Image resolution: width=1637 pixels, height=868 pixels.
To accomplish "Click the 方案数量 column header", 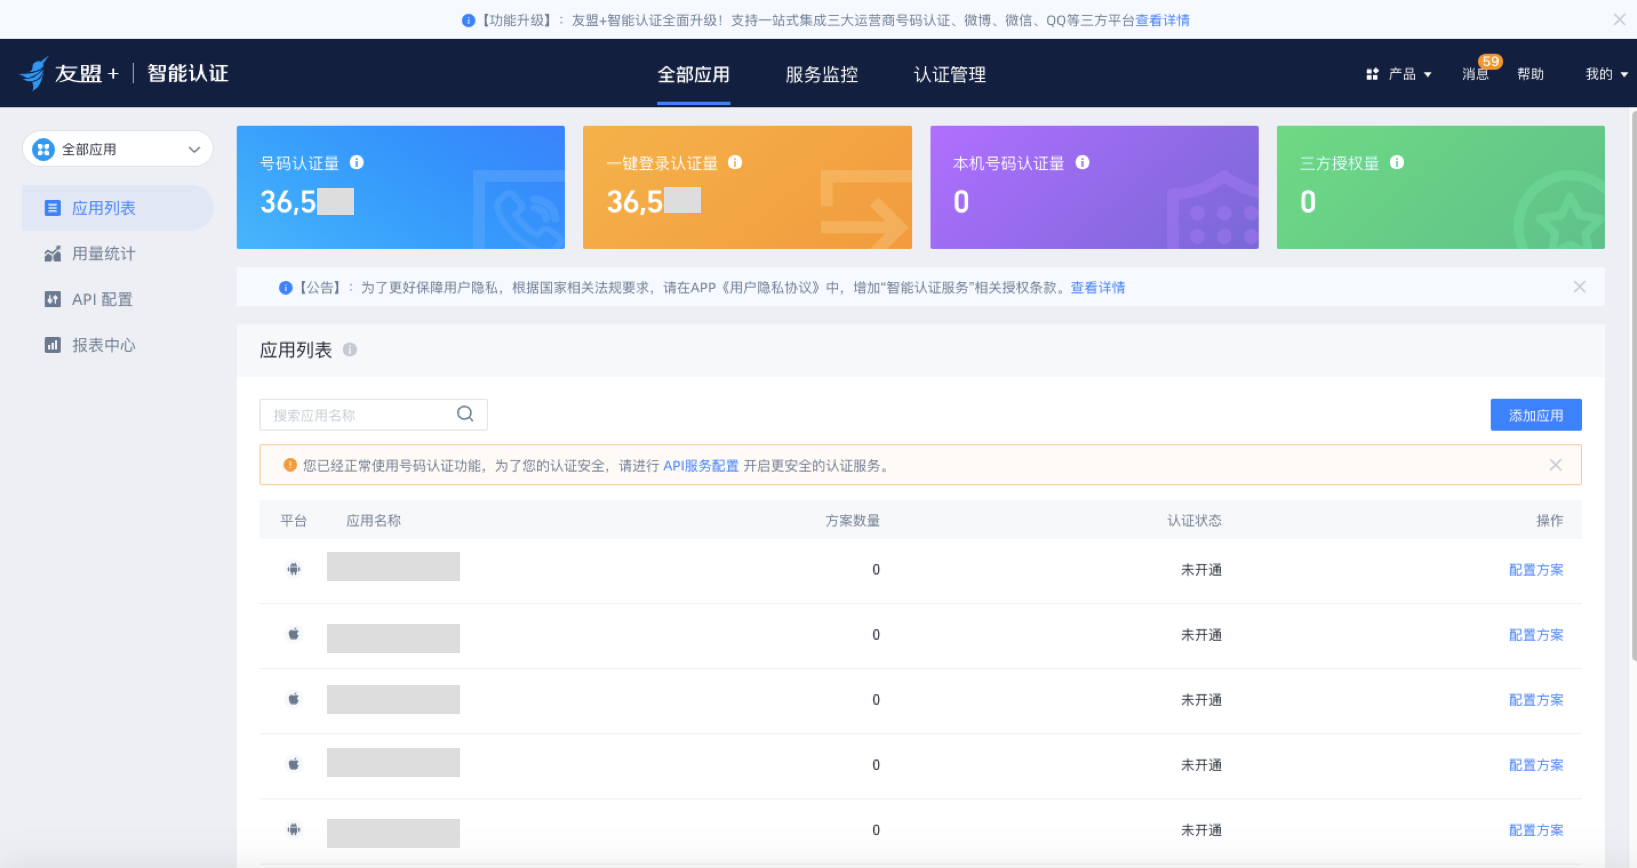I will 852,521.
